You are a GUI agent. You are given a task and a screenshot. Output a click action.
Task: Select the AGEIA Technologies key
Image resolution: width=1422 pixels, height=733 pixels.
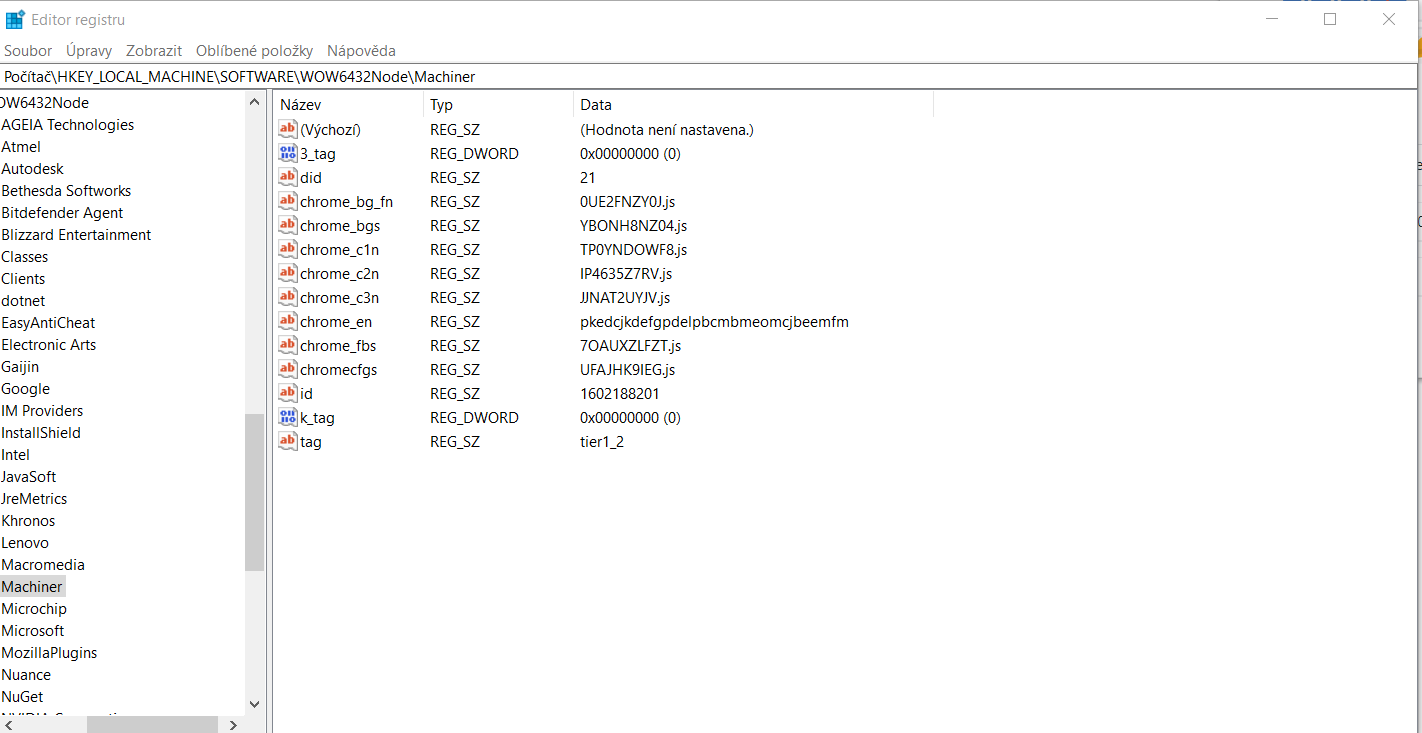tap(68, 125)
